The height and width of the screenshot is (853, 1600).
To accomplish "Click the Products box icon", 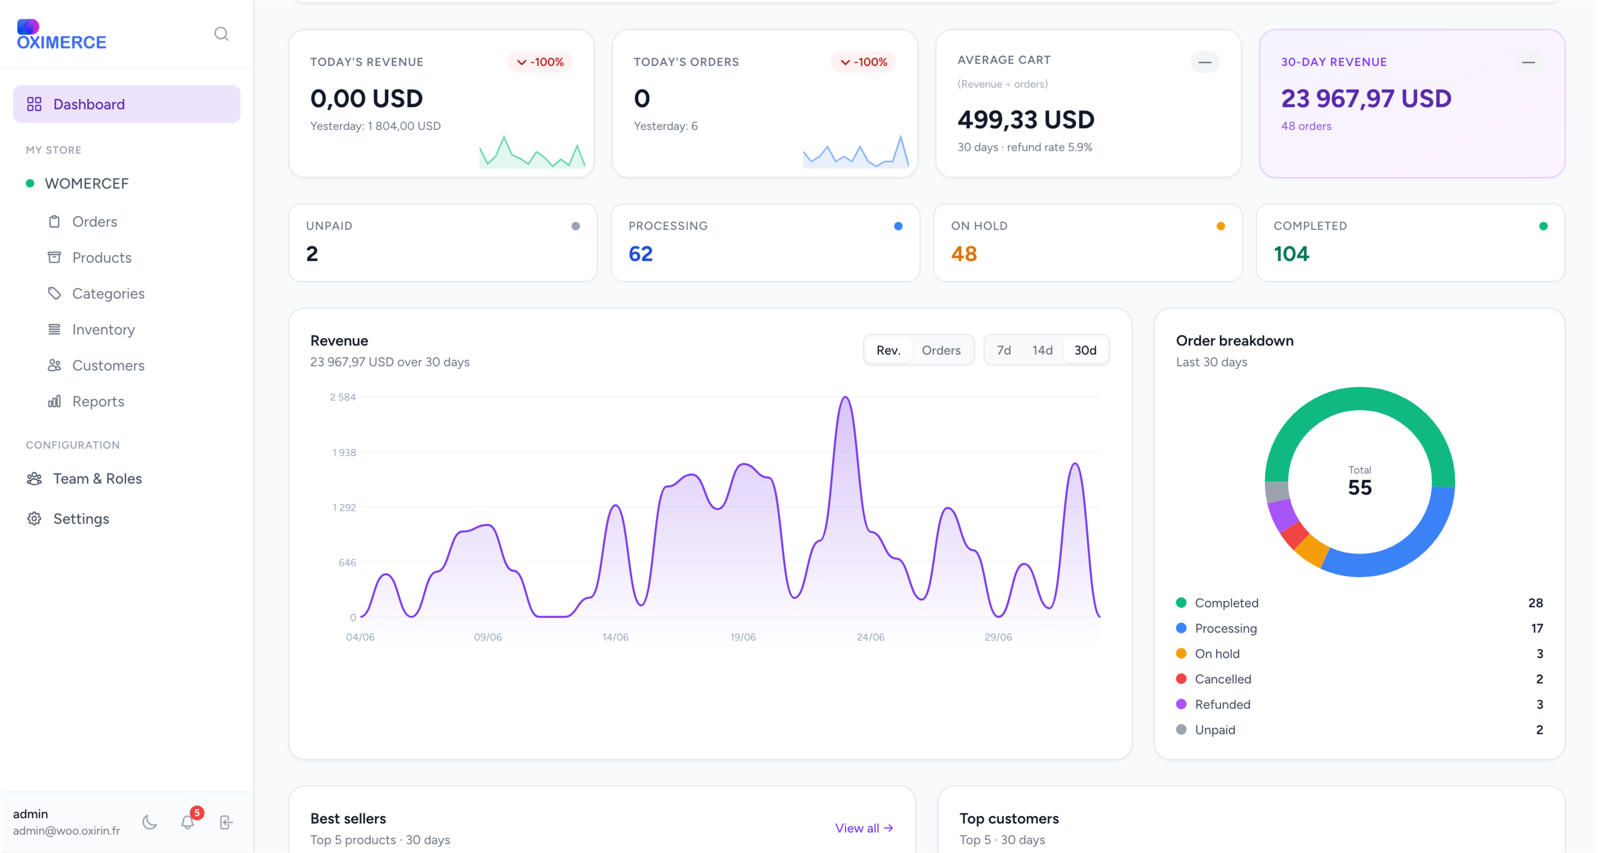I will click(x=54, y=257).
